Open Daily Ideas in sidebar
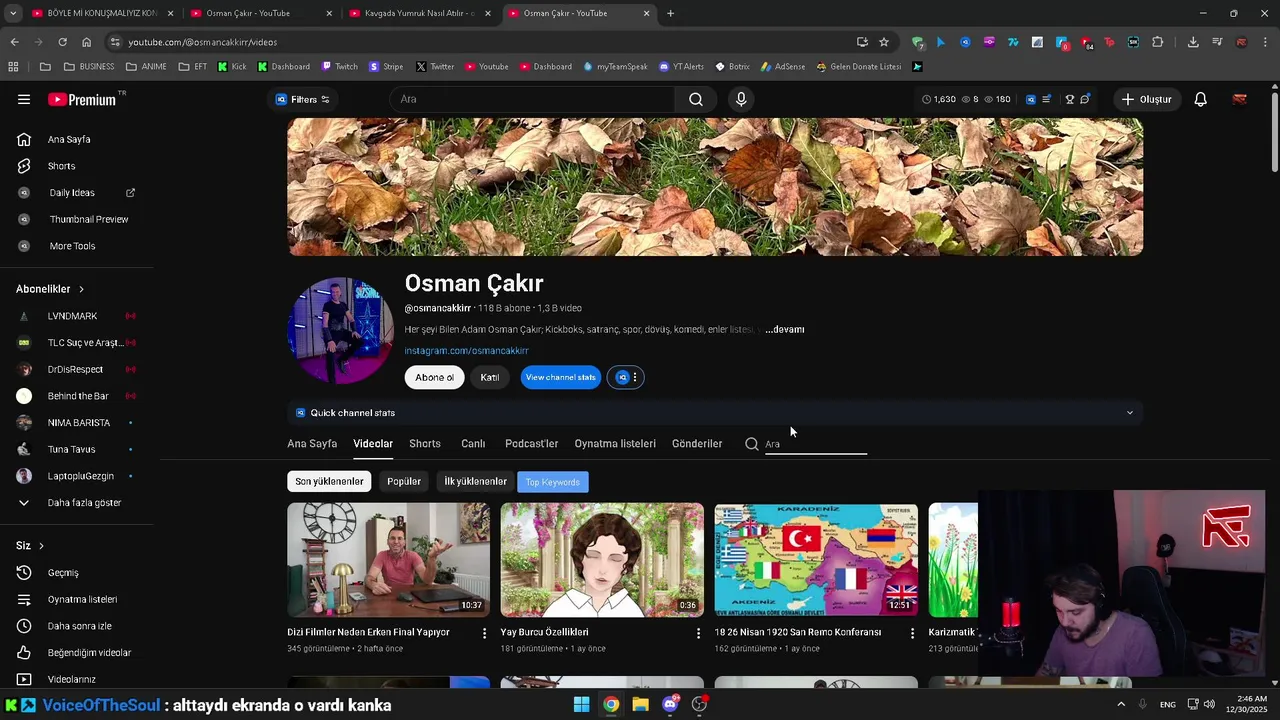1280x720 pixels. 72,193
